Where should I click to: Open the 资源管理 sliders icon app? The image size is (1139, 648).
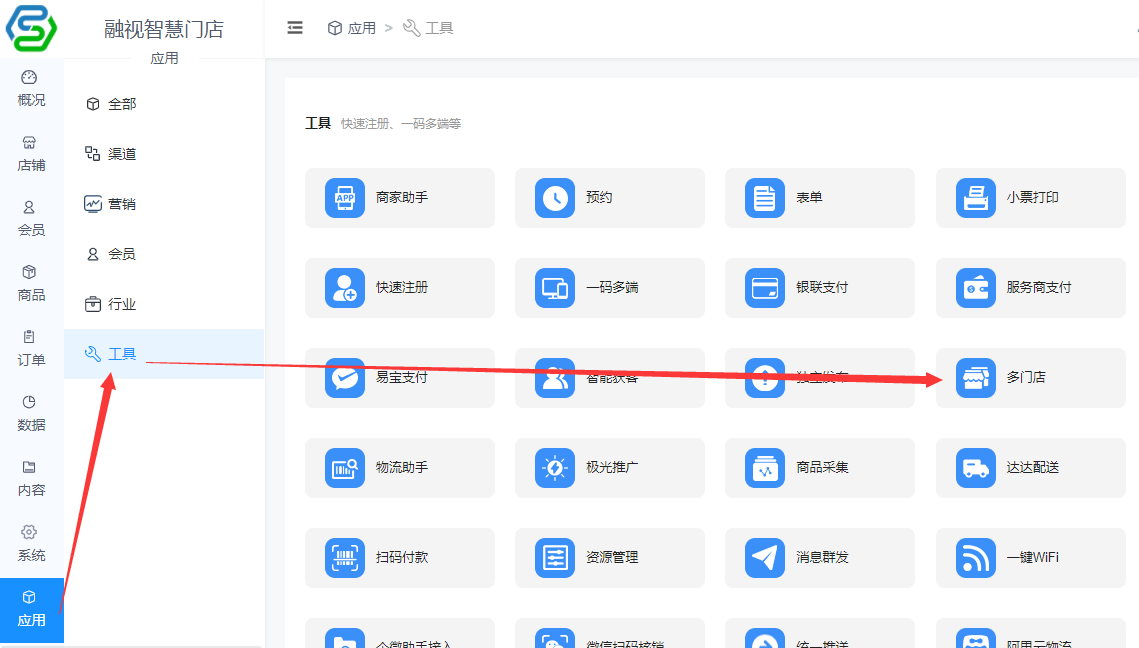pyautogui.click(x=609, y=558)
